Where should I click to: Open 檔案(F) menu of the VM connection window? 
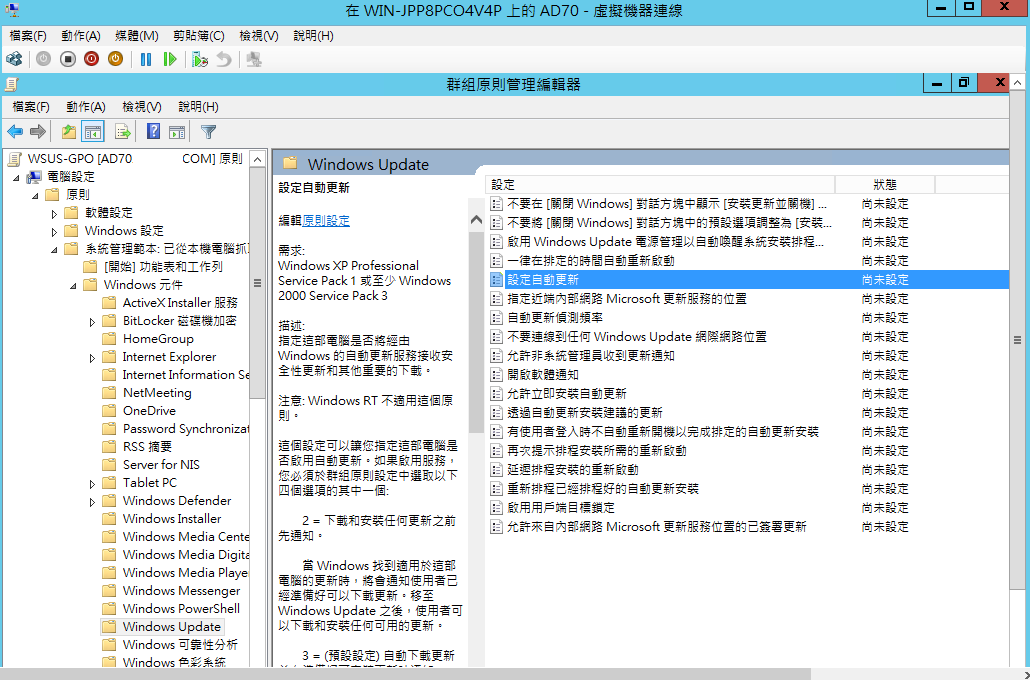pyautogui.click(x=28, y=35)
